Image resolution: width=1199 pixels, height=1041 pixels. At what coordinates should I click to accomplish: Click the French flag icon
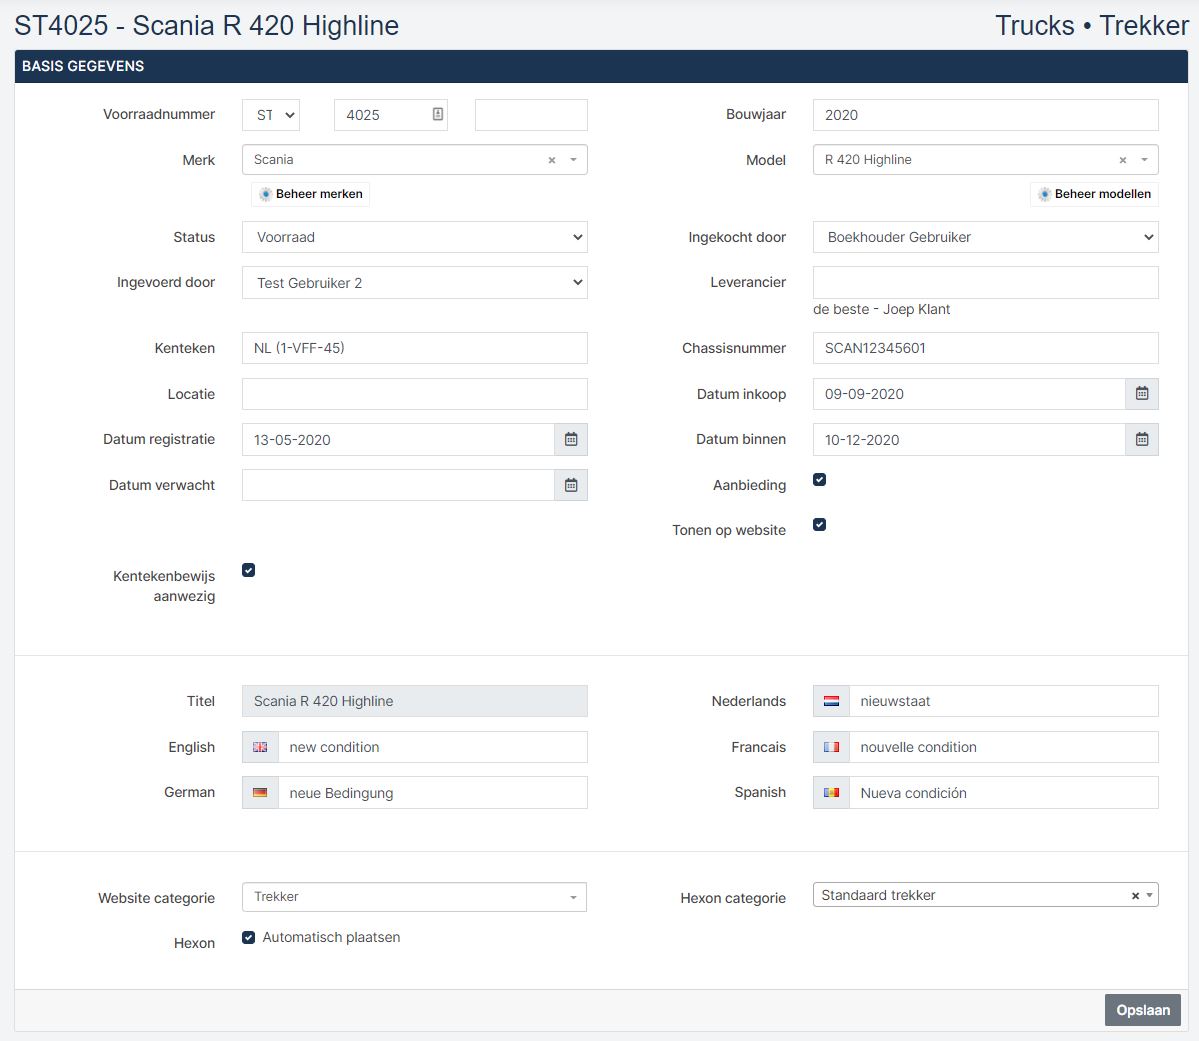831,747
